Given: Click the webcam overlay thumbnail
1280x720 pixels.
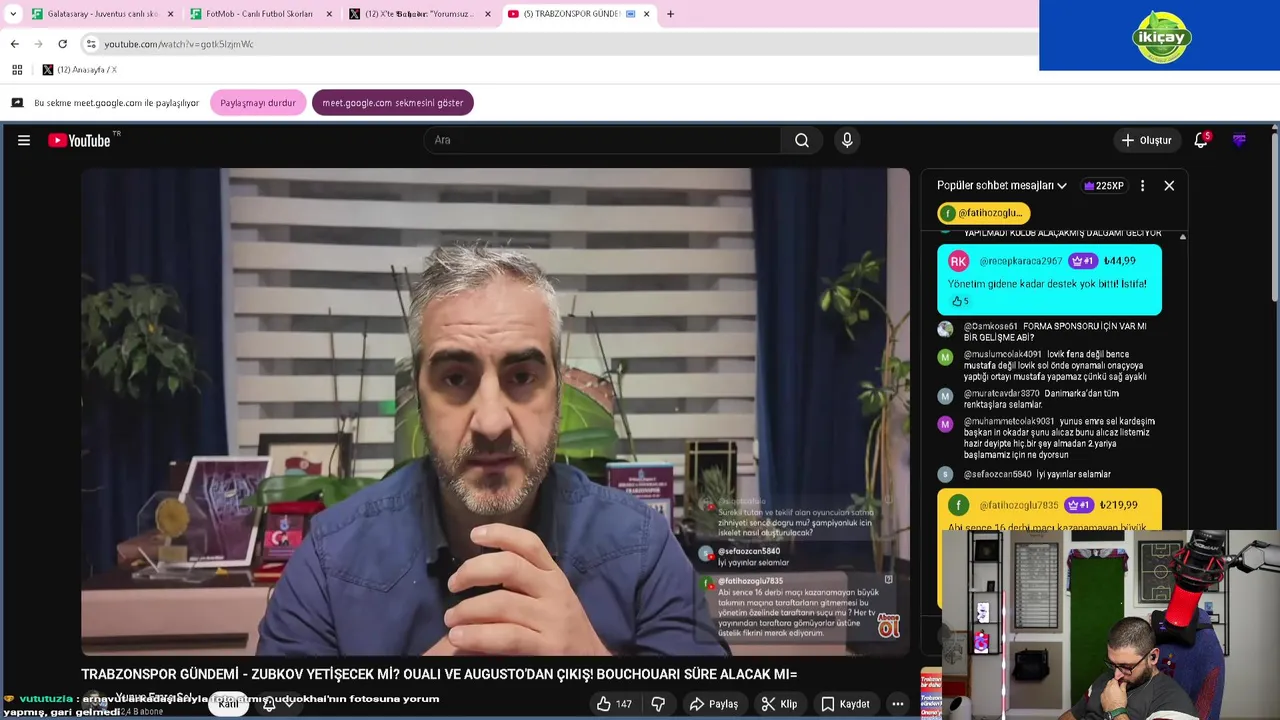Looking at the screenshot, I should click(x=1109, y=625).
